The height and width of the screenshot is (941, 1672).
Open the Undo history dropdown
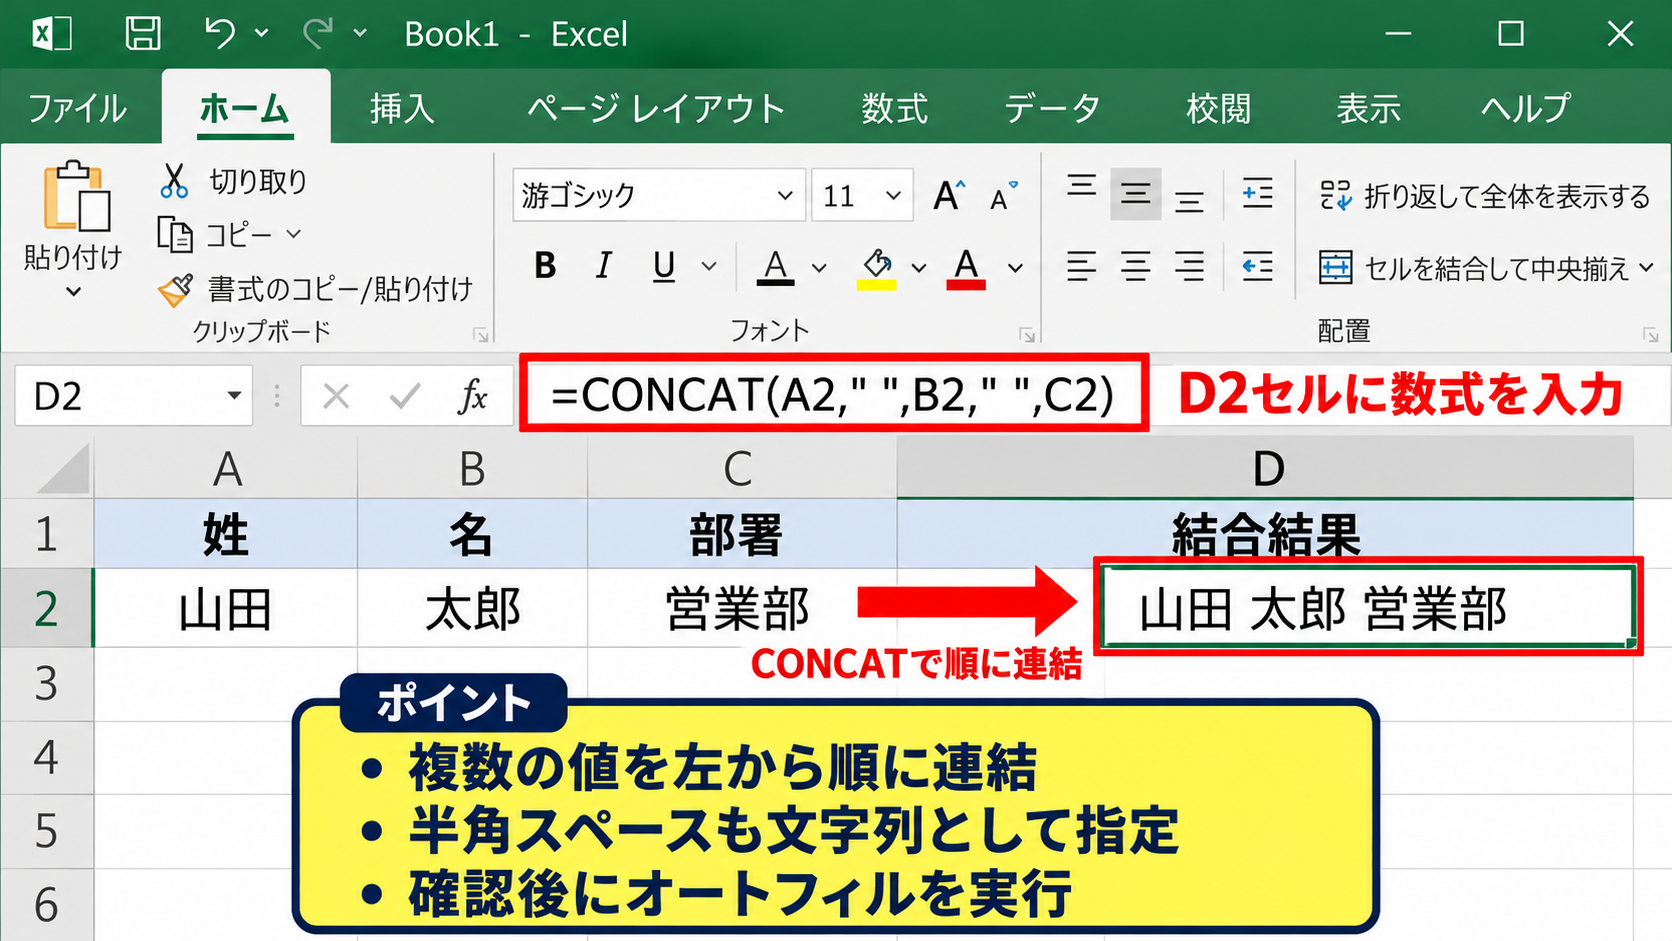click(x=261, y=33)
